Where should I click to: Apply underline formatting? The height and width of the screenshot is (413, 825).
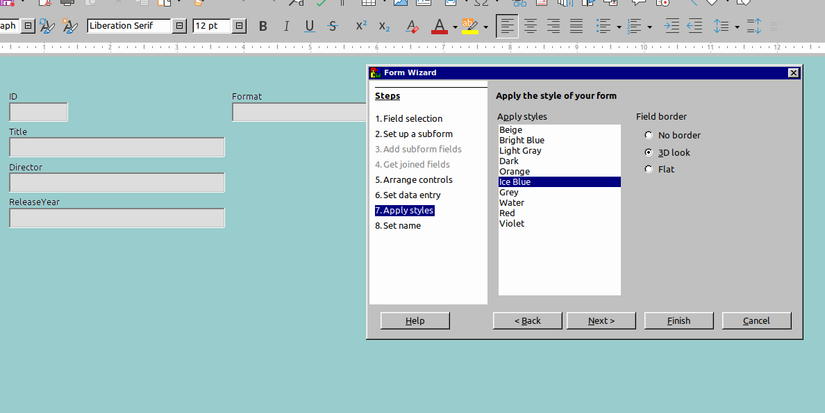(309, 26)
